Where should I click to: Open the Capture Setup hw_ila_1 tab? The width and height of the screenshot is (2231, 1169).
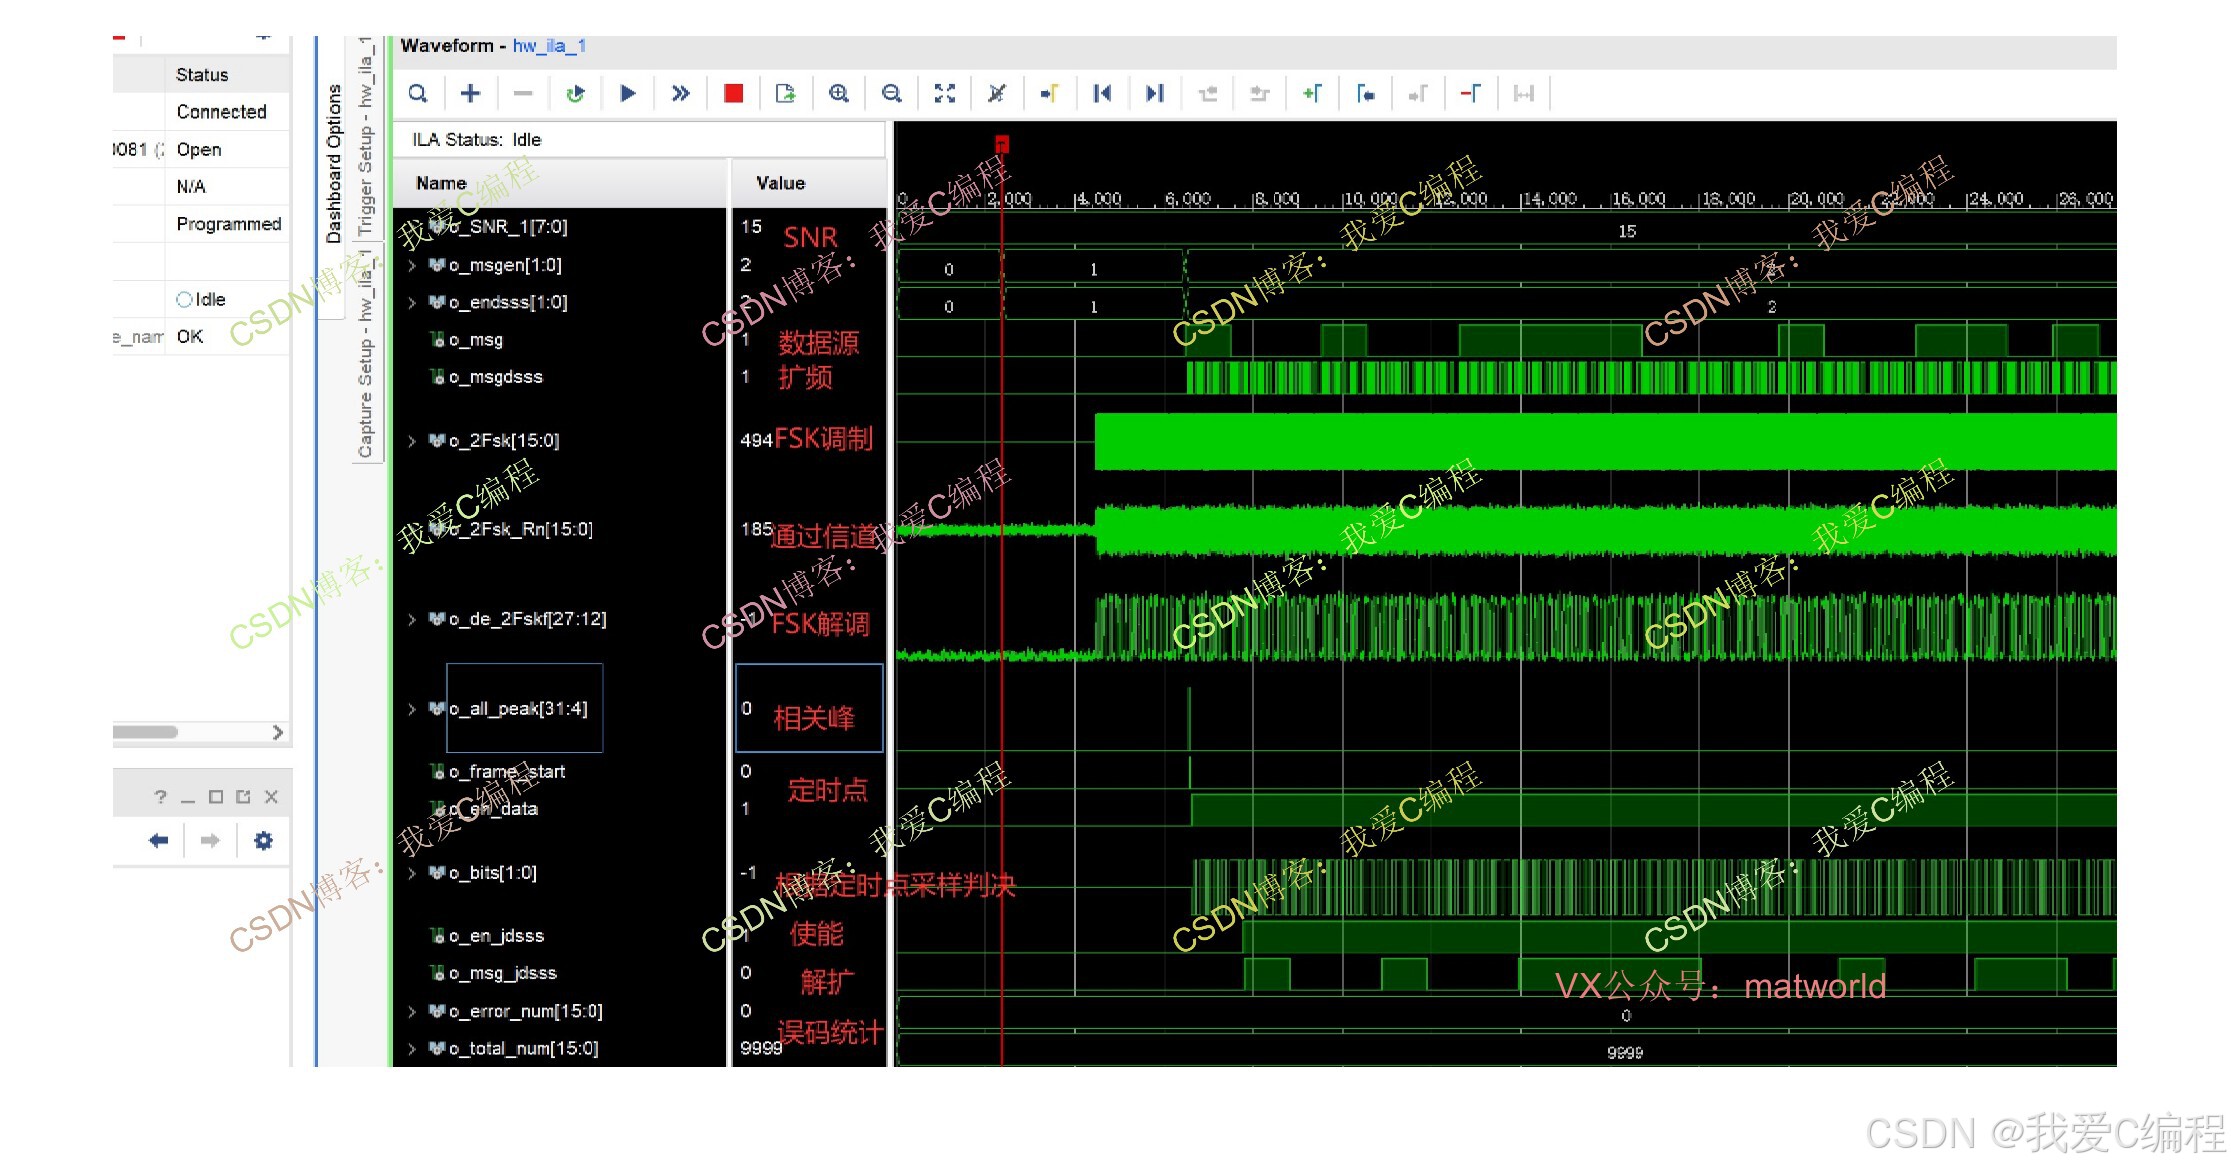click(366, 353)
